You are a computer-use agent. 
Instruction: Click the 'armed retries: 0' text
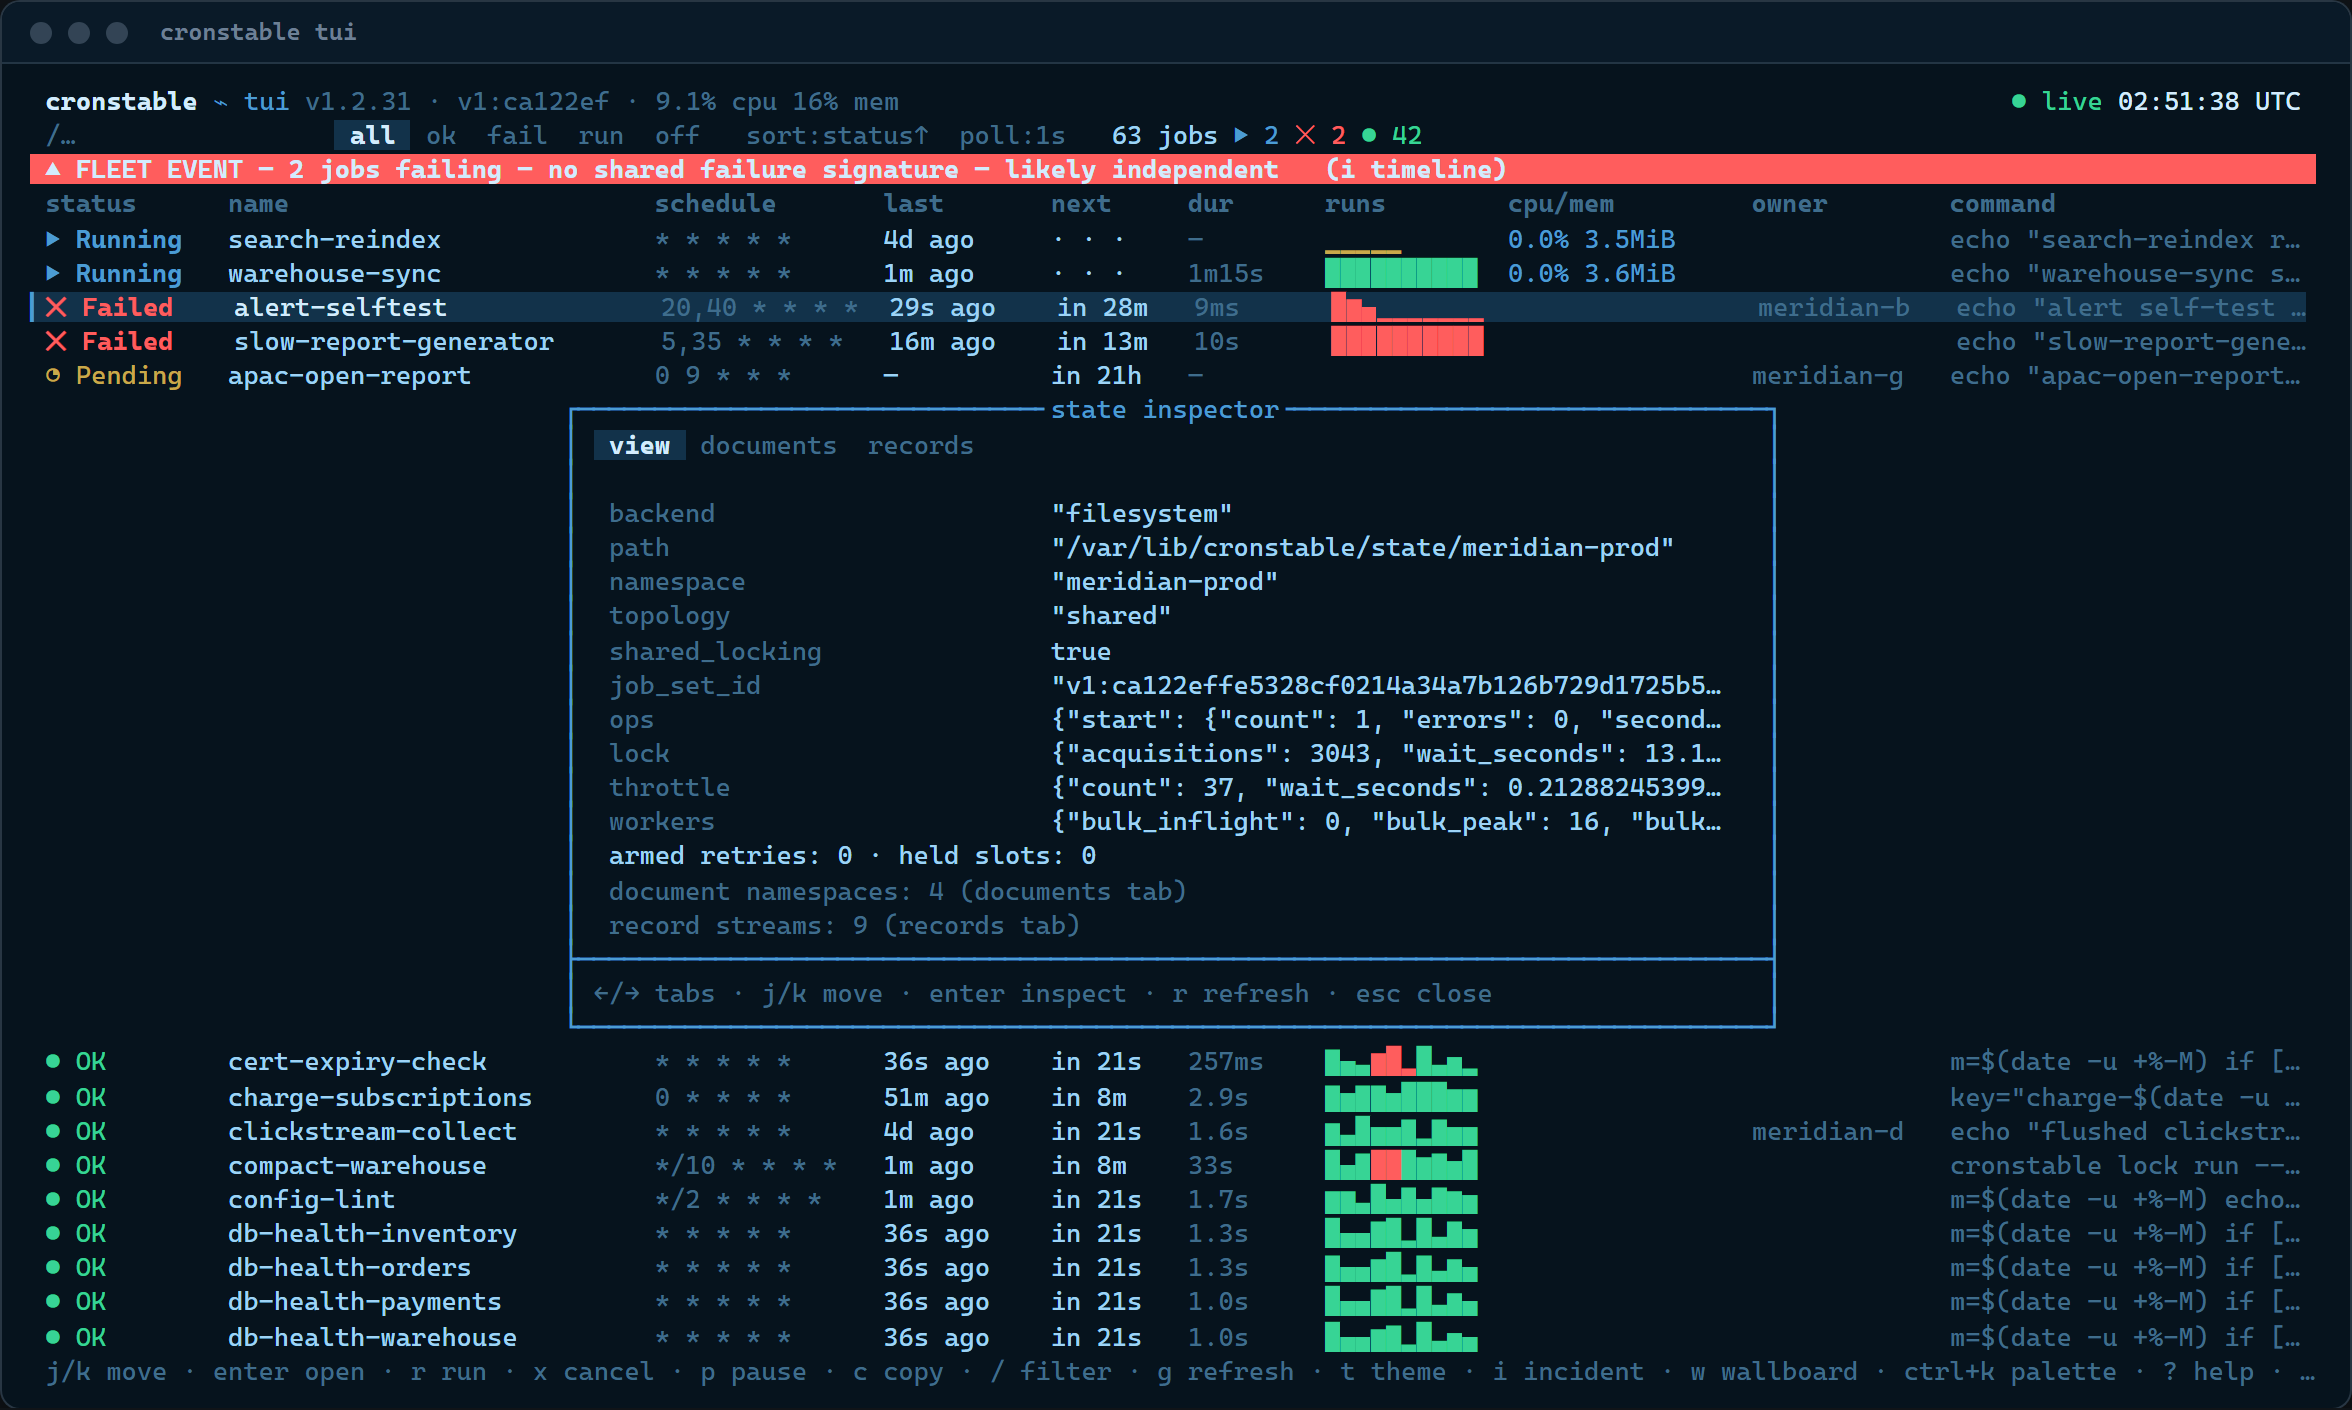730,855
